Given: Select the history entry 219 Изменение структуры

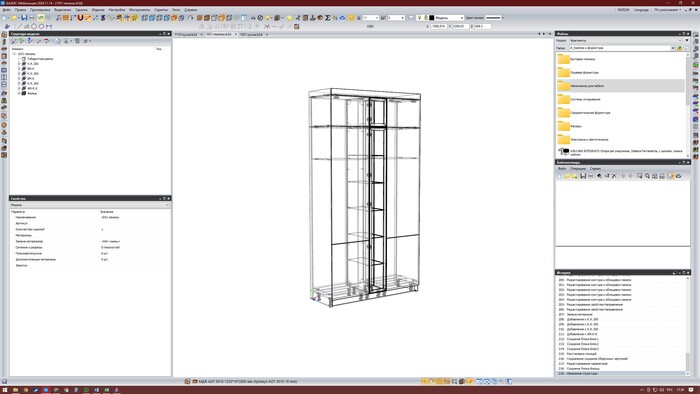Looking at the screenshot, I should click(621, 373).
